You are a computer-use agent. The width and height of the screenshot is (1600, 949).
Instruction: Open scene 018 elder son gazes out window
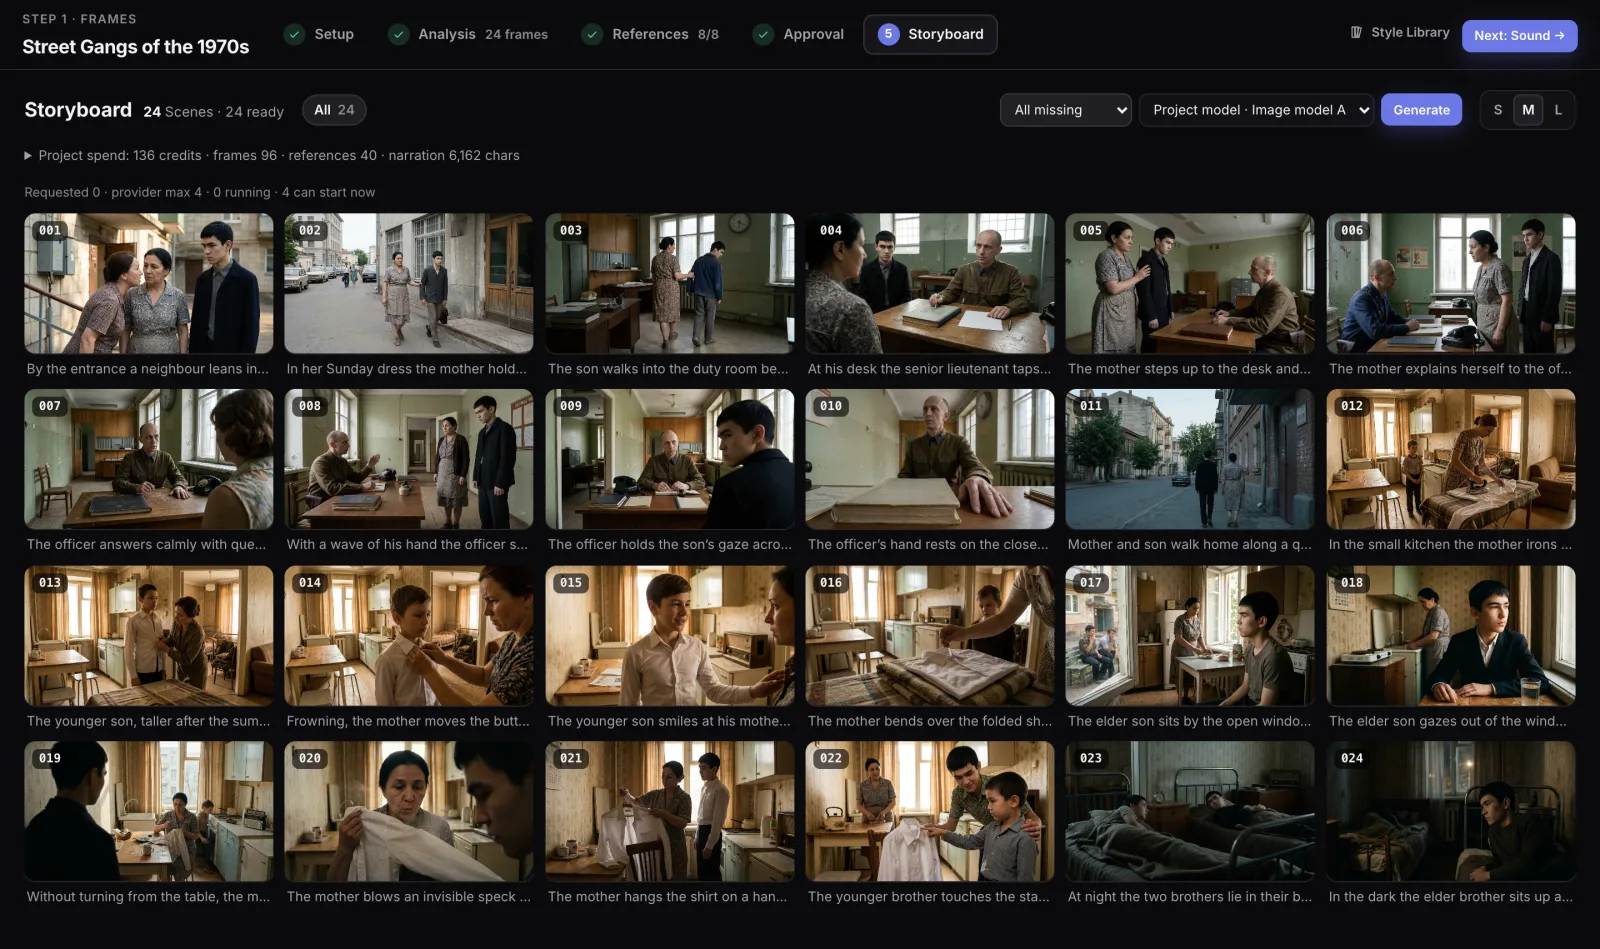pyautogui.click(x=1451, y=636)
